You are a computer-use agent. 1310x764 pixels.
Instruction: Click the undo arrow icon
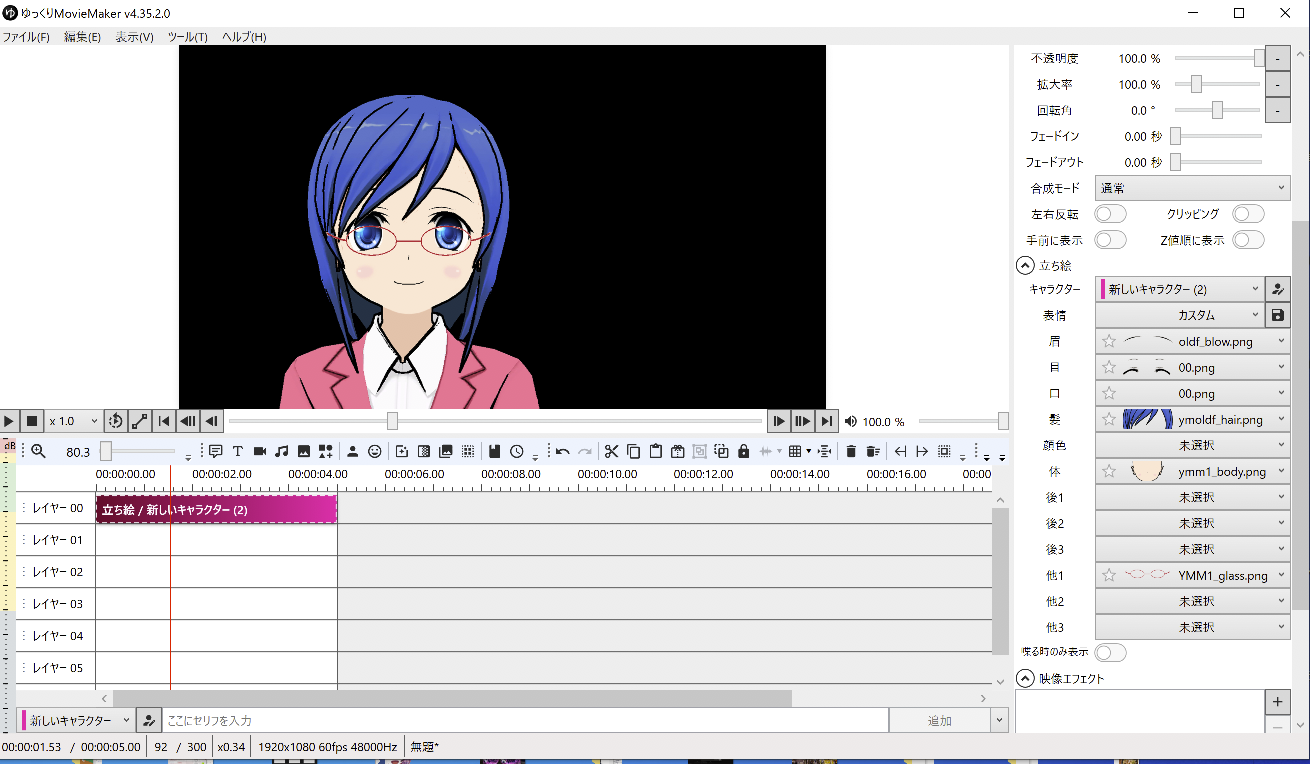[563, 451]
